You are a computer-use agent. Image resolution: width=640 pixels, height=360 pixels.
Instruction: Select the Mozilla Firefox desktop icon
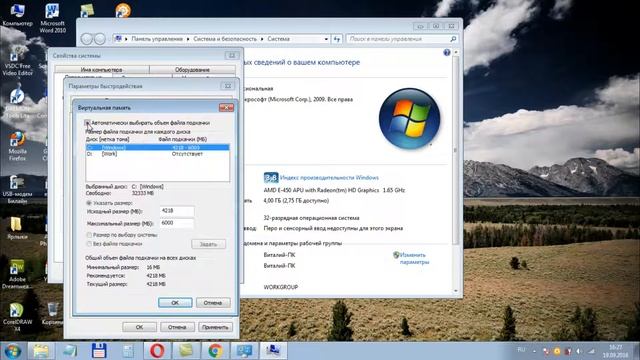click(17, 146)
